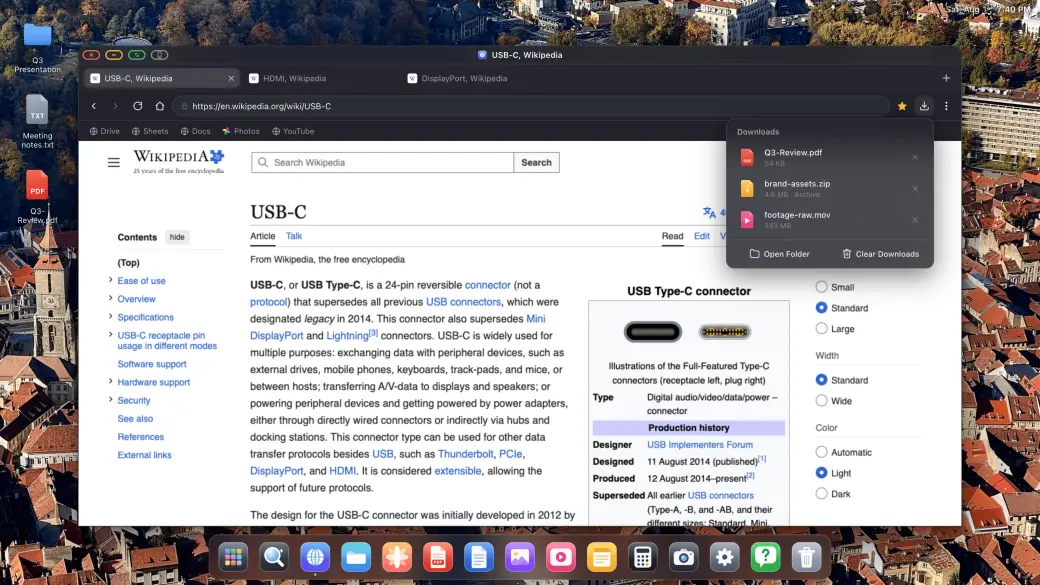Click the Wikipedia logo
1040x585 pixels.
179,162
